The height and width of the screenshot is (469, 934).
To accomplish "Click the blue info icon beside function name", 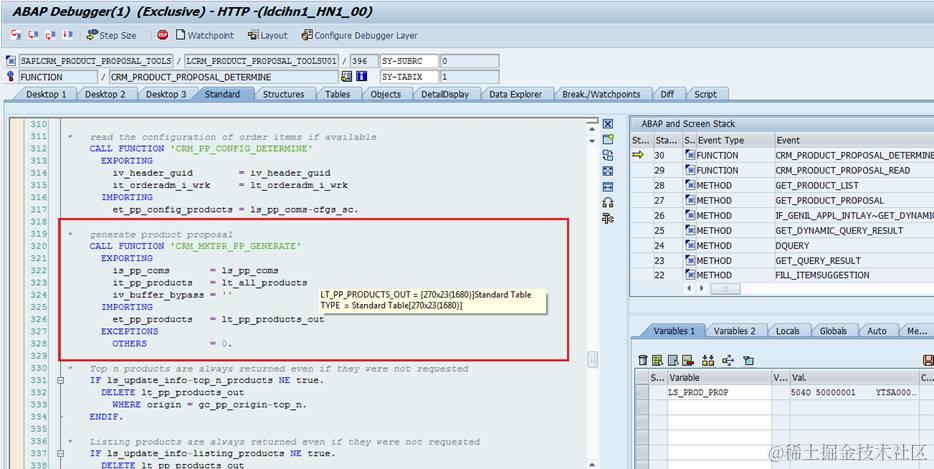I will (x=362, y=76).
